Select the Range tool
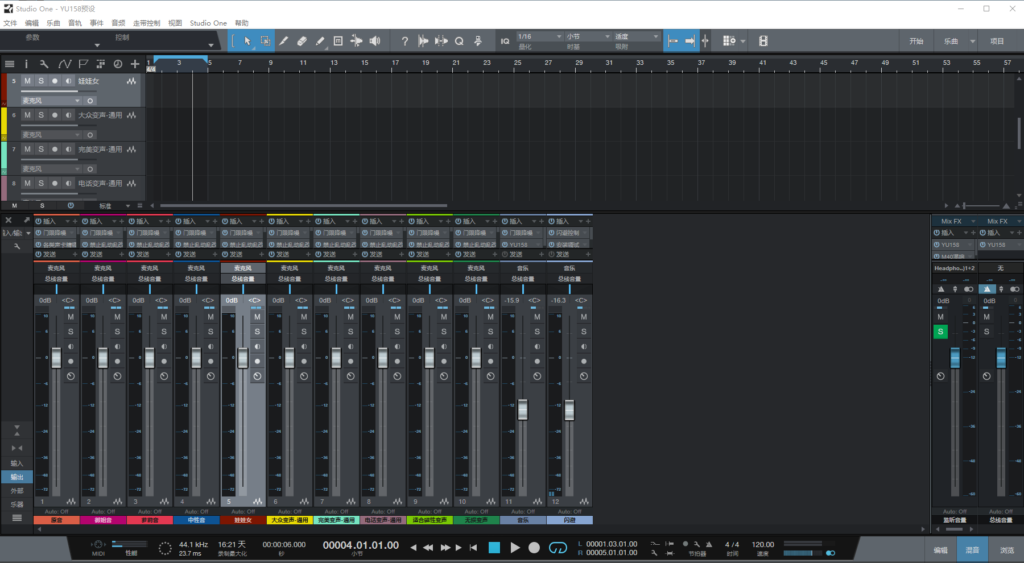The image size is (1024, 563). pyautogui.click(x=265, y=41)
